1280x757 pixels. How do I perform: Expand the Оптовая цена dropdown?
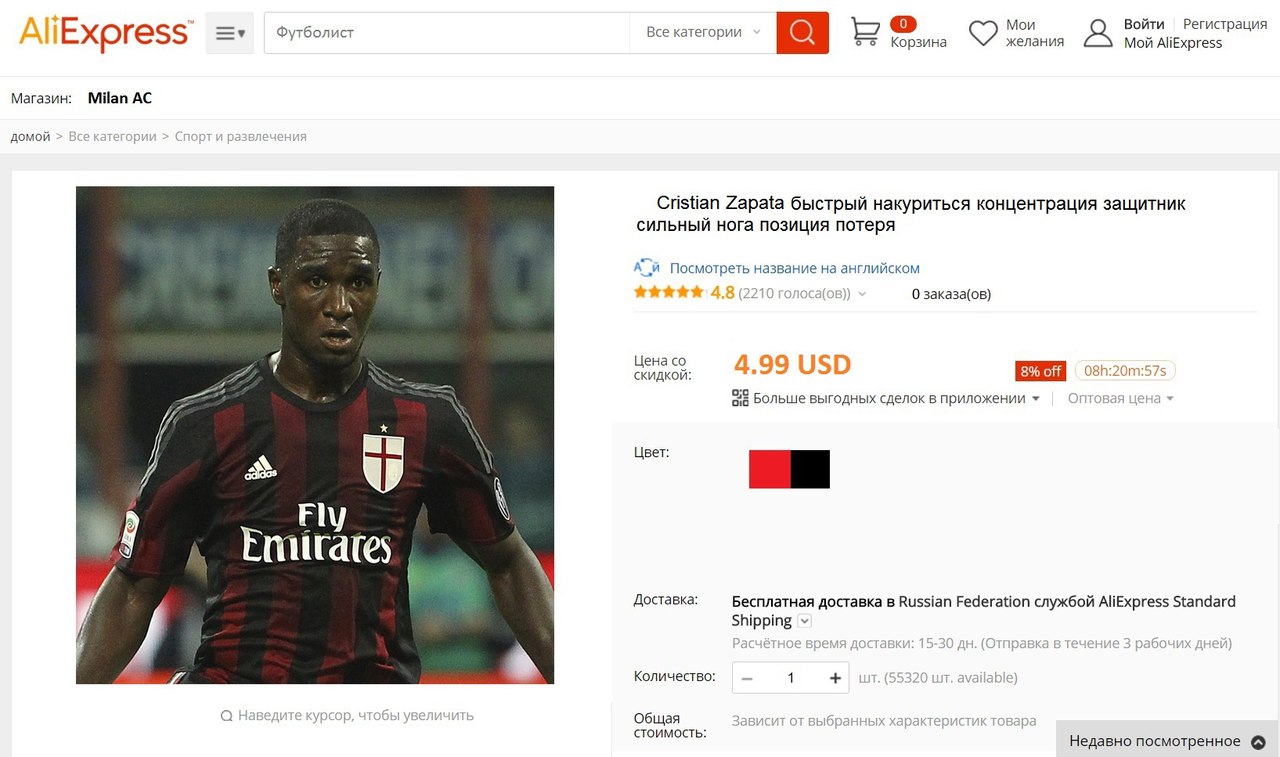1120,398
